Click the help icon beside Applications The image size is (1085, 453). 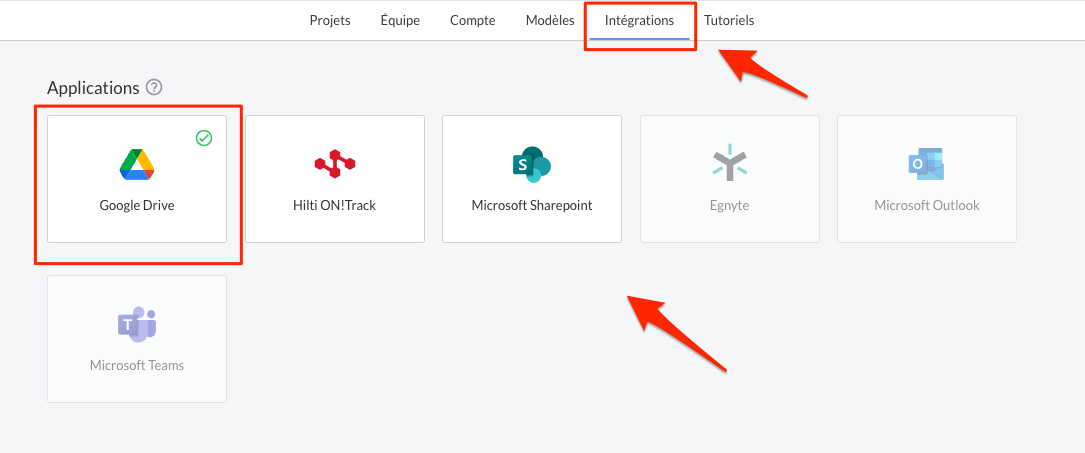(x=154, y=88)
